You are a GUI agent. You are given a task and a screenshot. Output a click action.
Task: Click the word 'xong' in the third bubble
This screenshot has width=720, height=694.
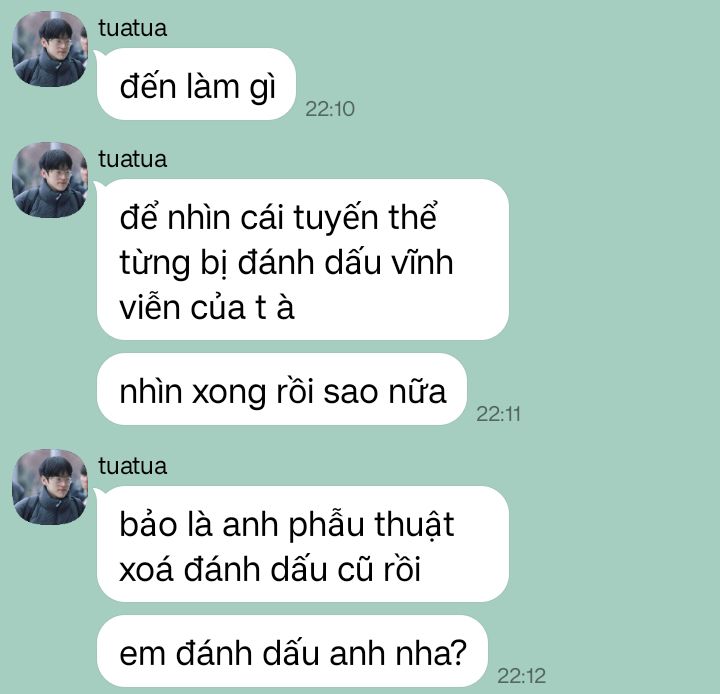[228, 393]
